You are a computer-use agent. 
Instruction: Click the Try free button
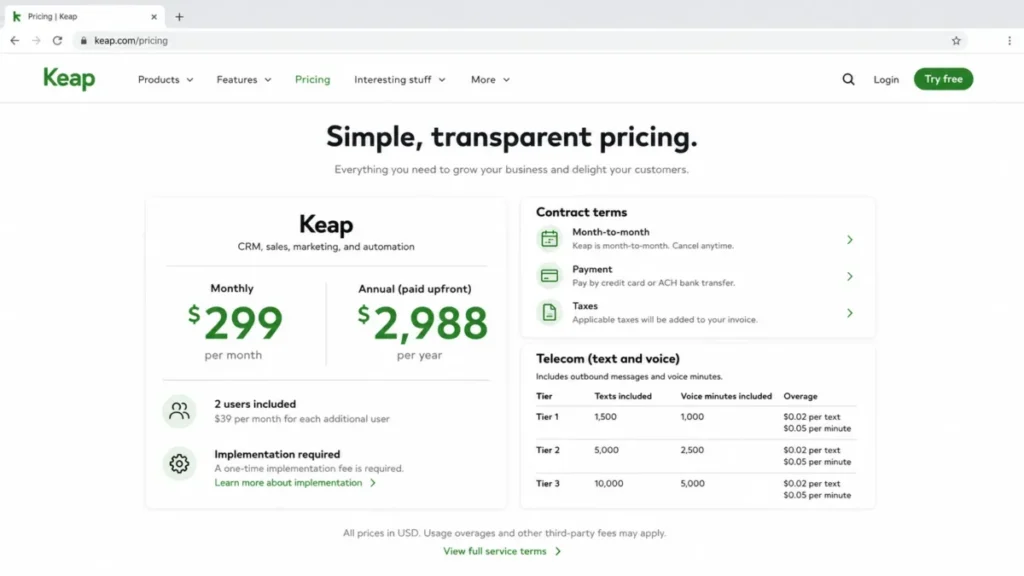tap(943, 79)
